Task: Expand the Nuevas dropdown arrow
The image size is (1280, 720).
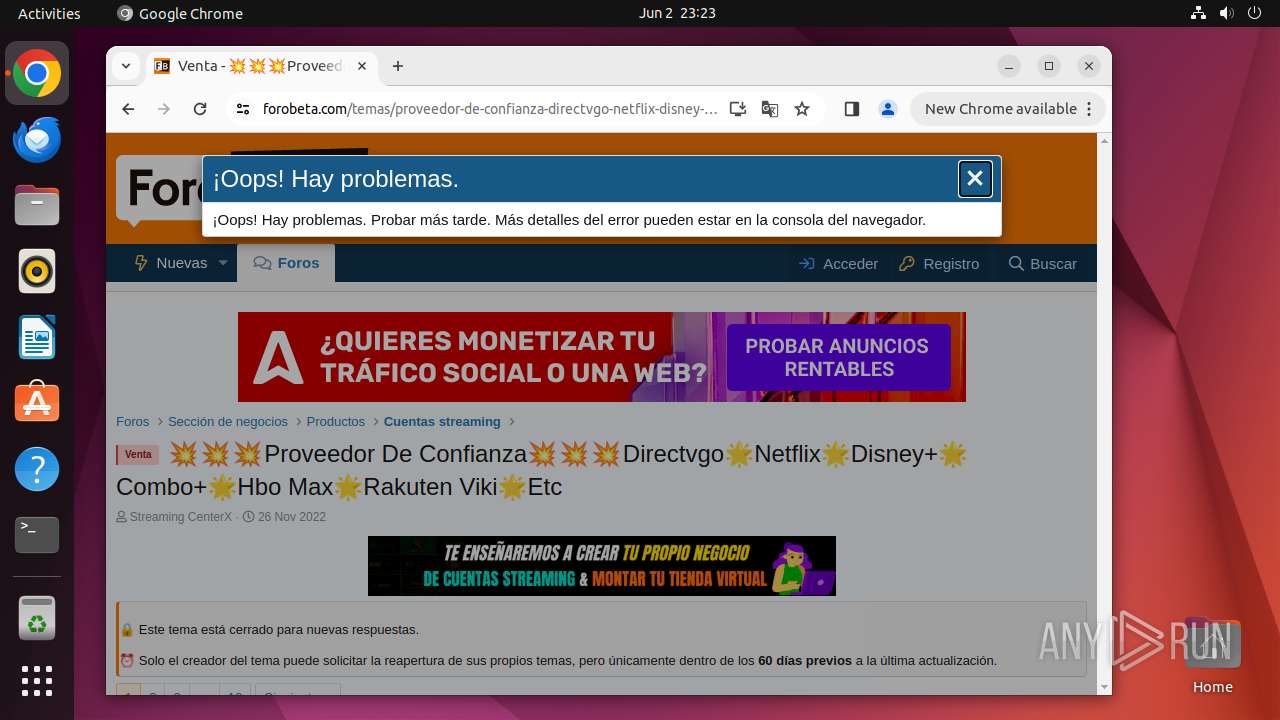Action: pyautogui.click(x=223, y=263)
